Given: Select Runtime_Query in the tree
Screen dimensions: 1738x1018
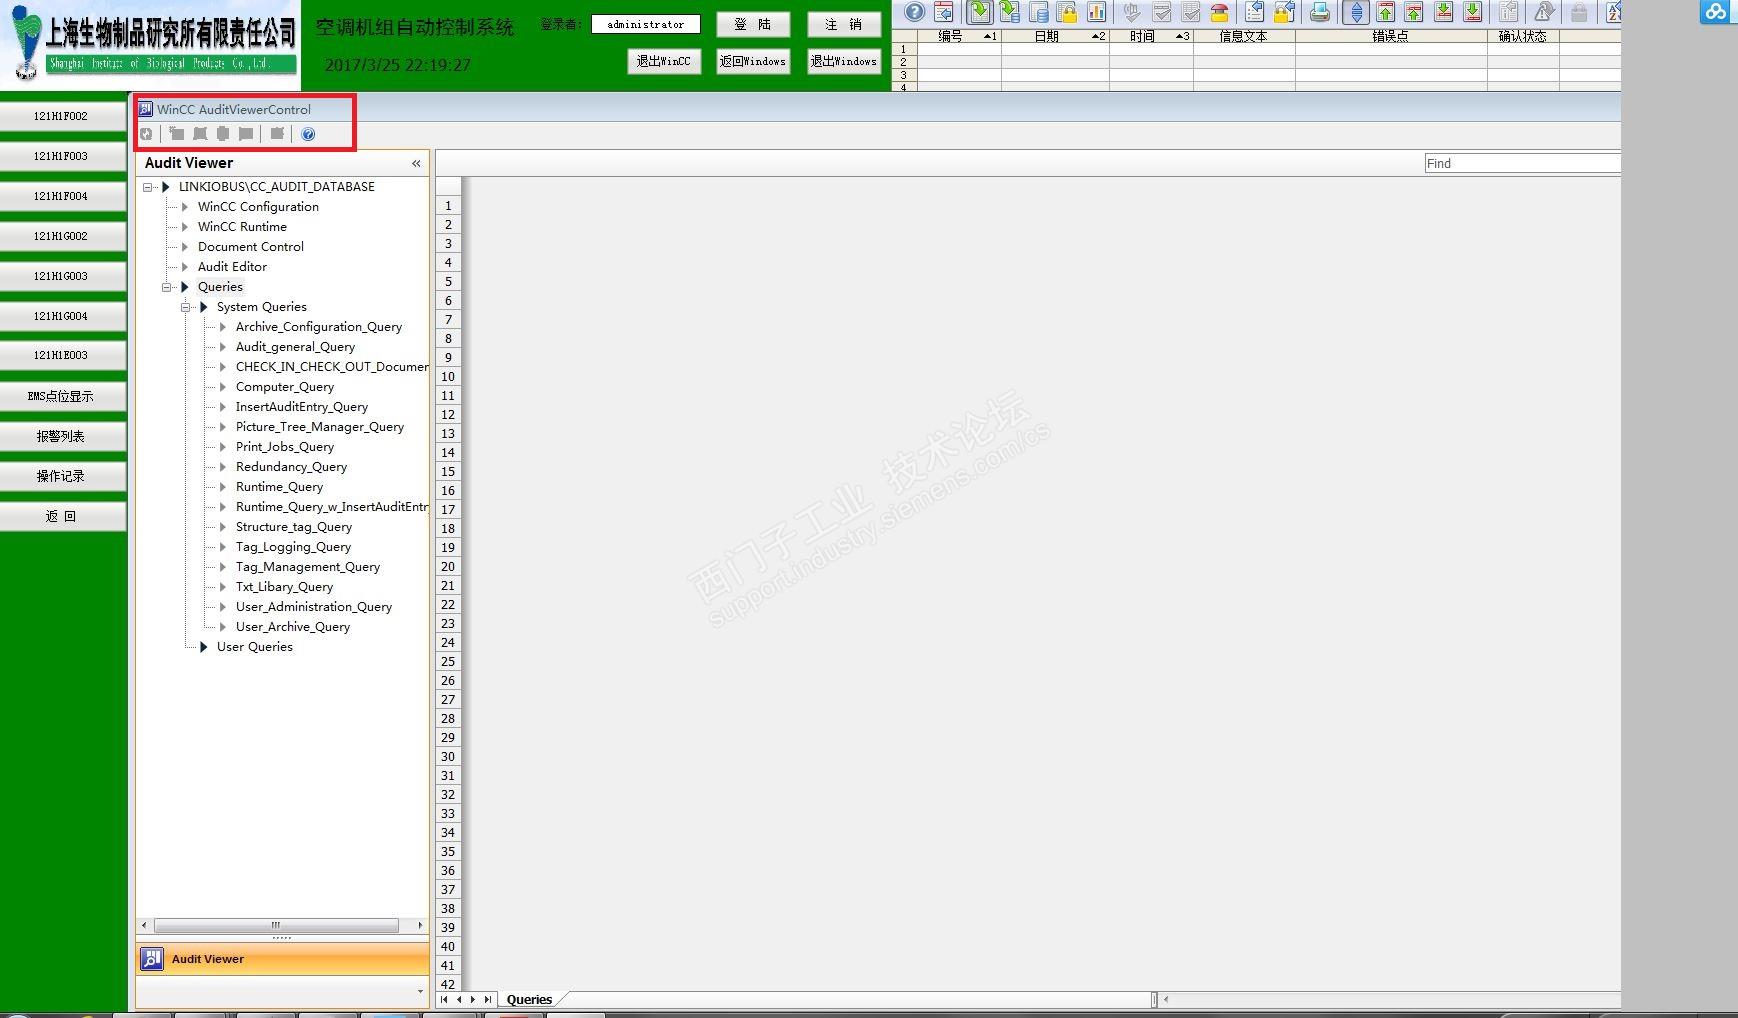Looking at the screenshot, I should (x=279, y=487).
